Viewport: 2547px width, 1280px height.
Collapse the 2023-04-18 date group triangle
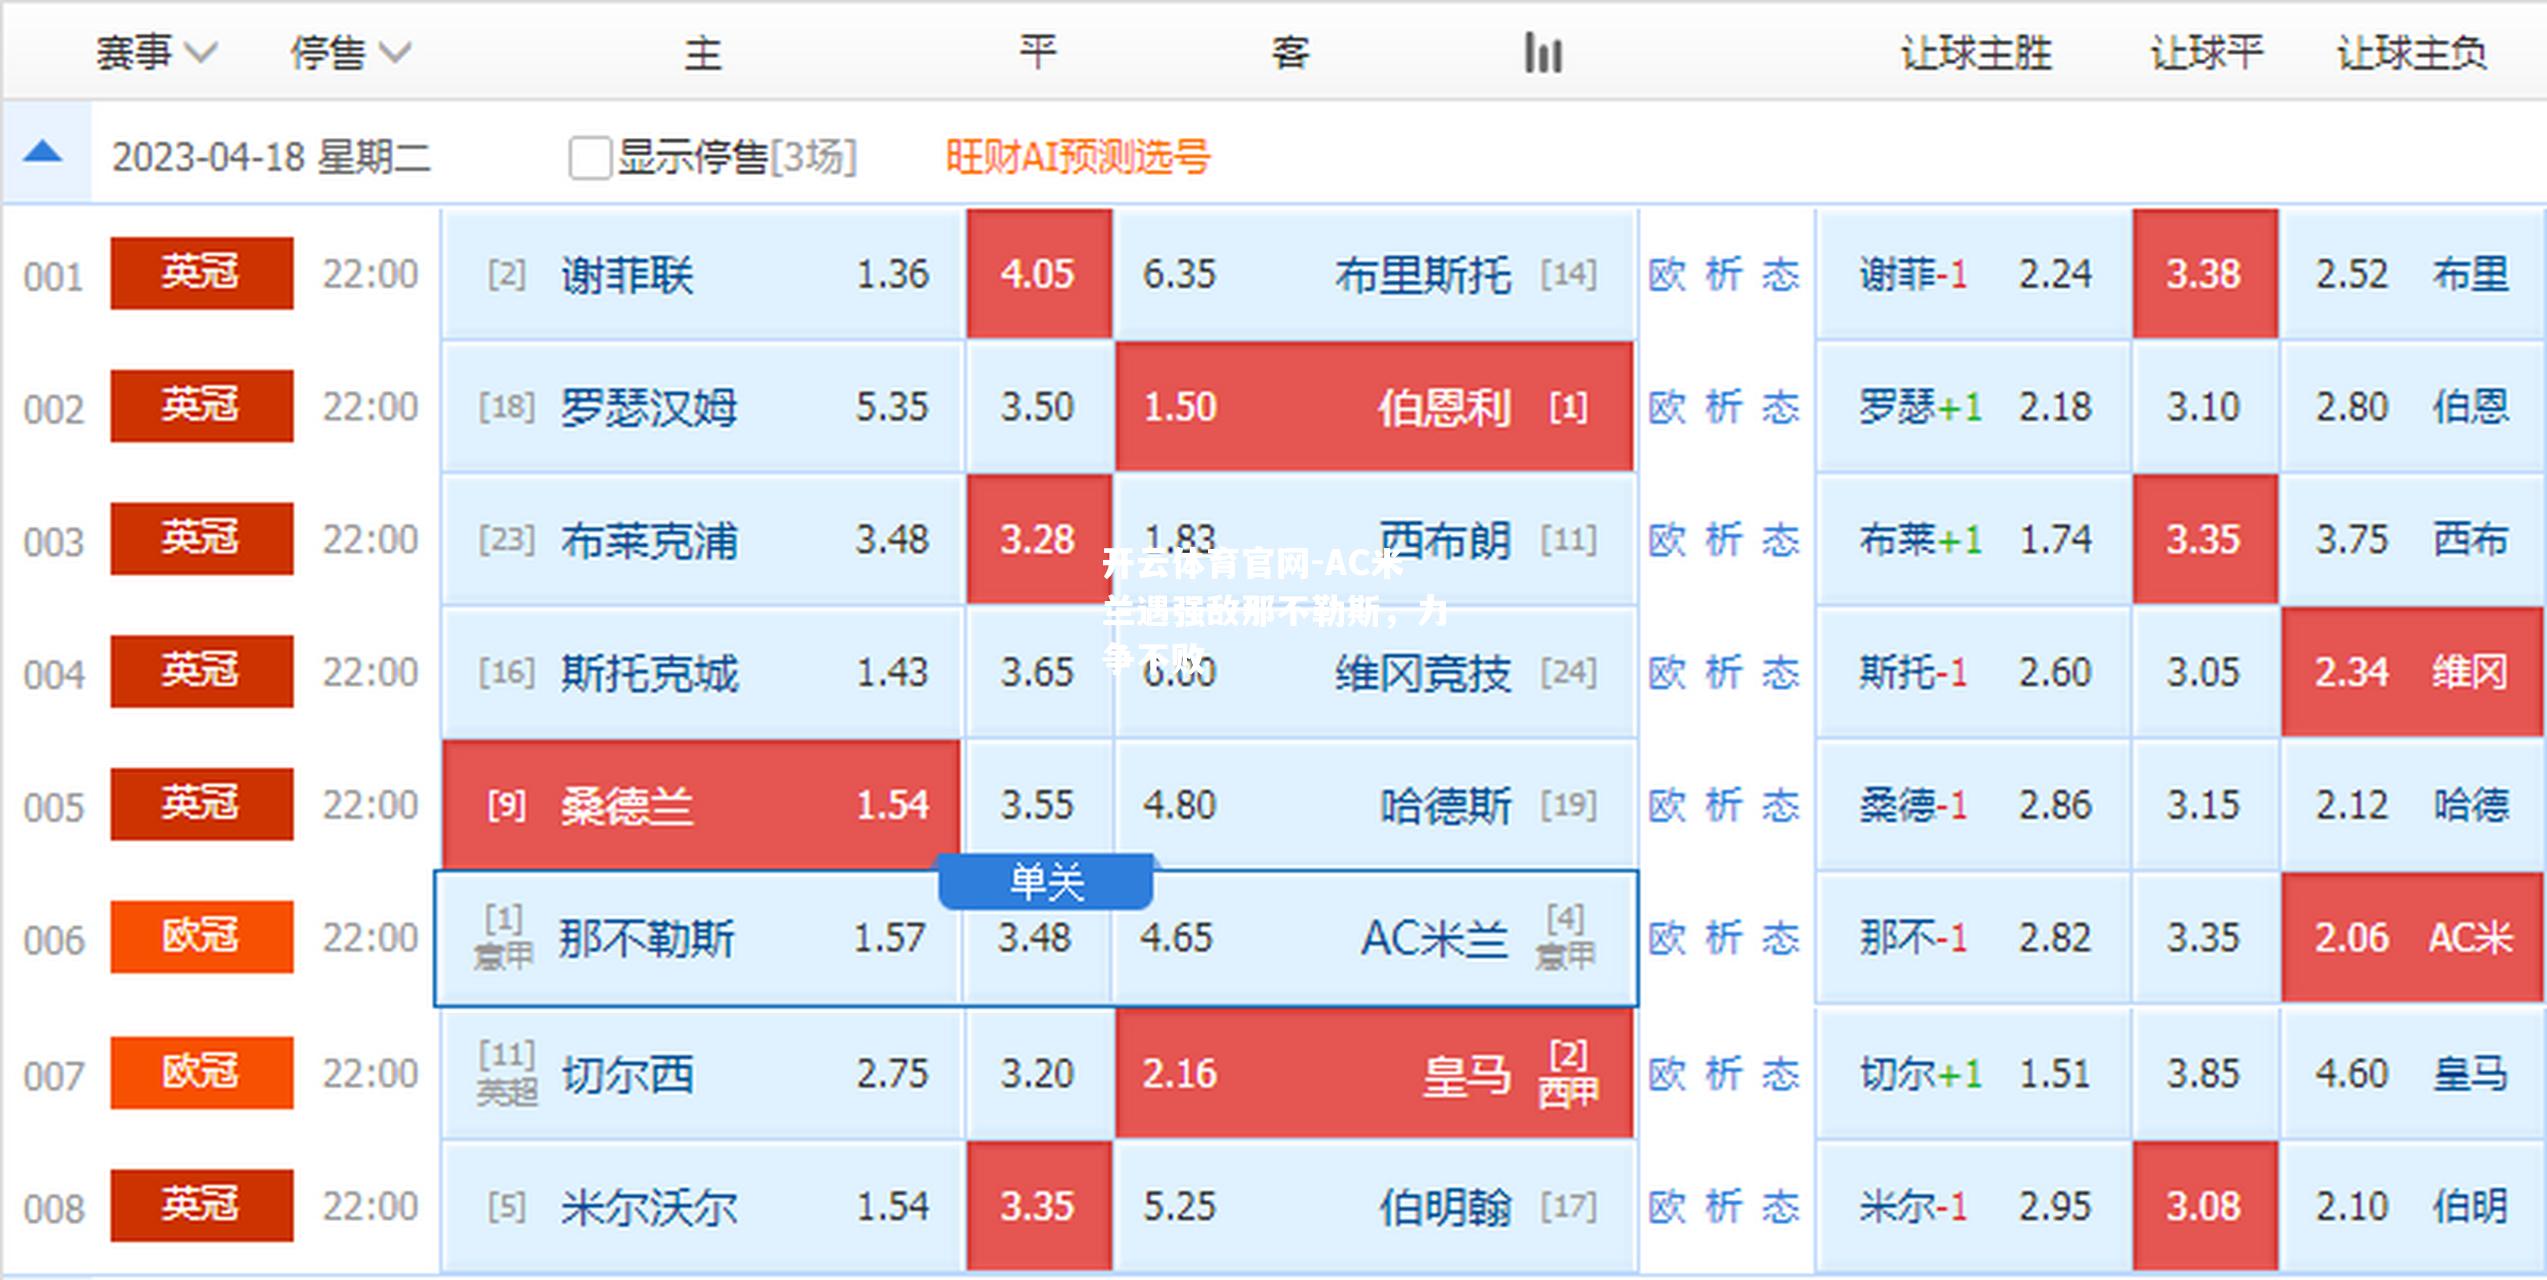pyautogui.click(x=43, y=153)
